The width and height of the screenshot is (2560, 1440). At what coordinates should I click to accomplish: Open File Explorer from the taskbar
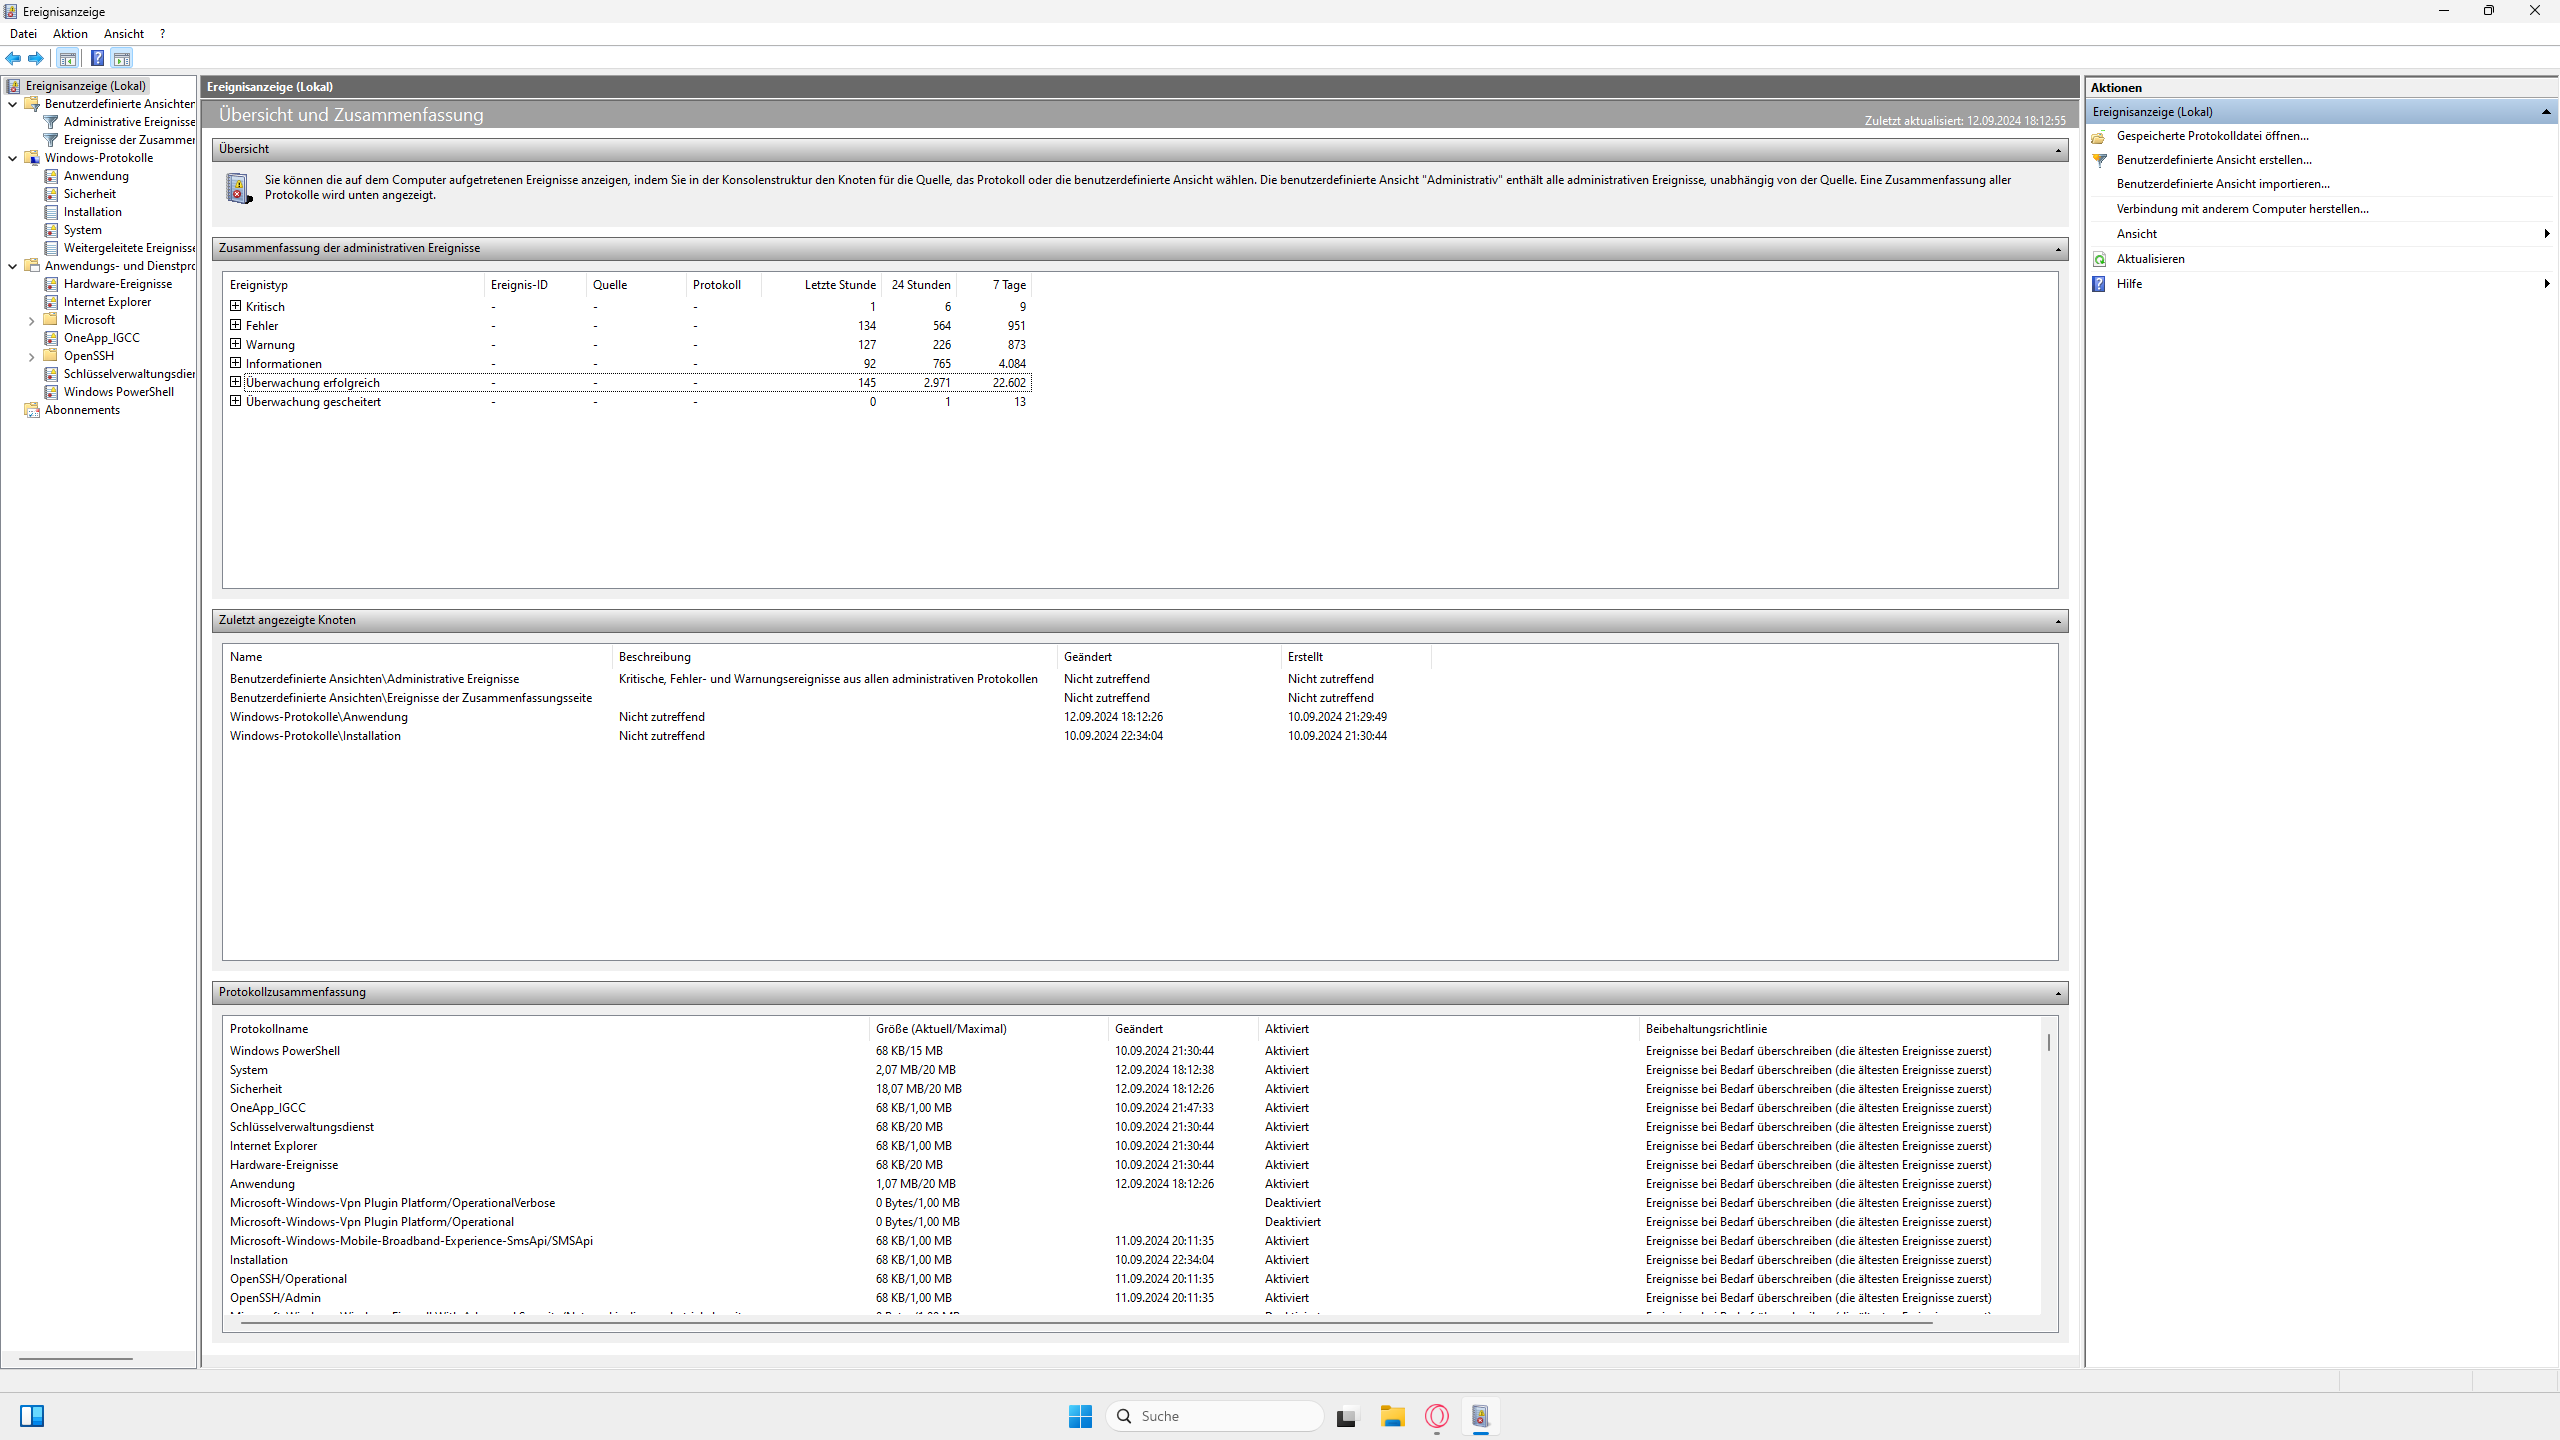tap(1393, 1416)
